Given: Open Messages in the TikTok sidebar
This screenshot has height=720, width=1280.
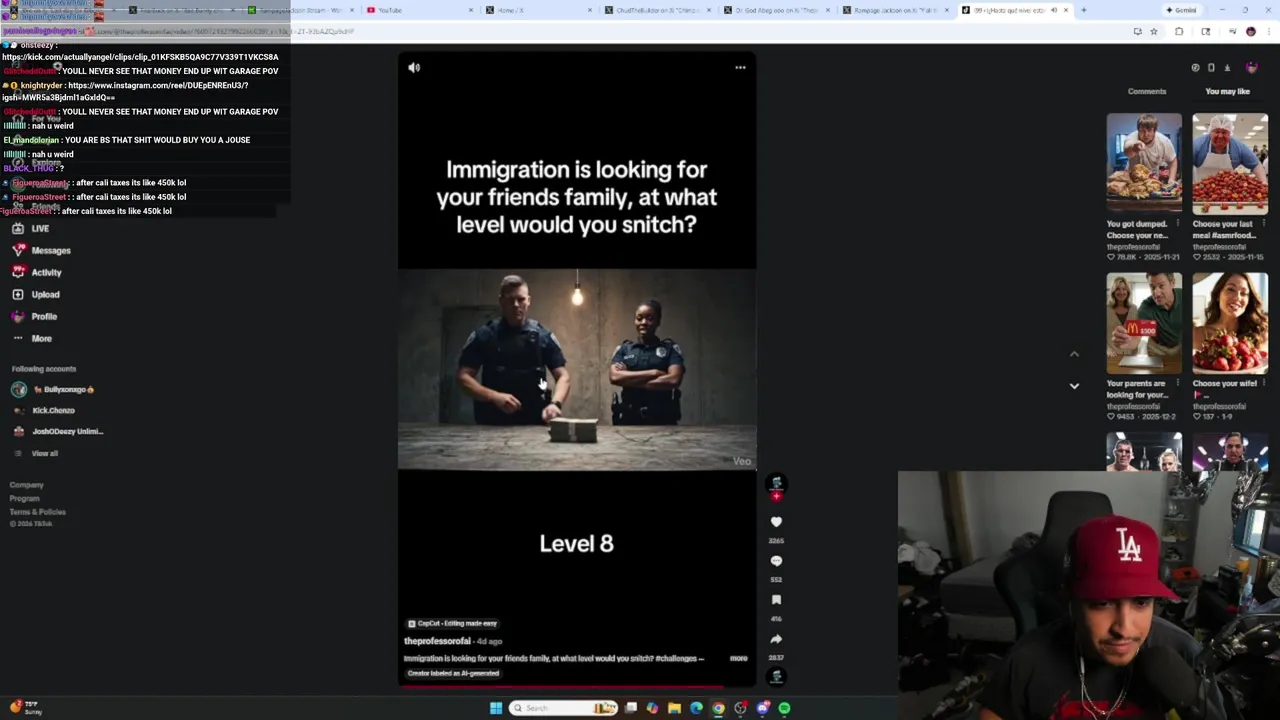Looking at the screenshot, I should click(x=51, y=250).
